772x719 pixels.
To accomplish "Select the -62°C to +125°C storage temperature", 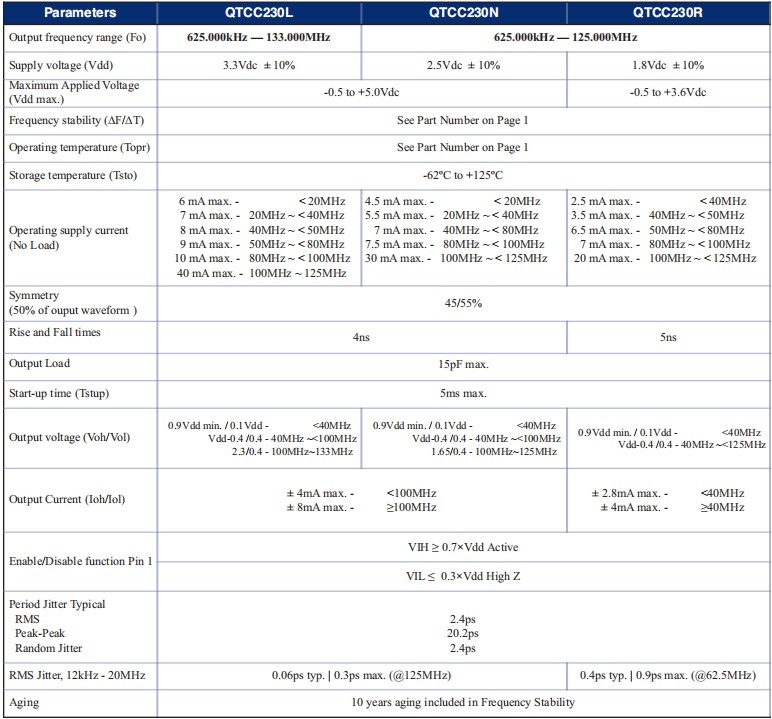I will pos(462,175).
